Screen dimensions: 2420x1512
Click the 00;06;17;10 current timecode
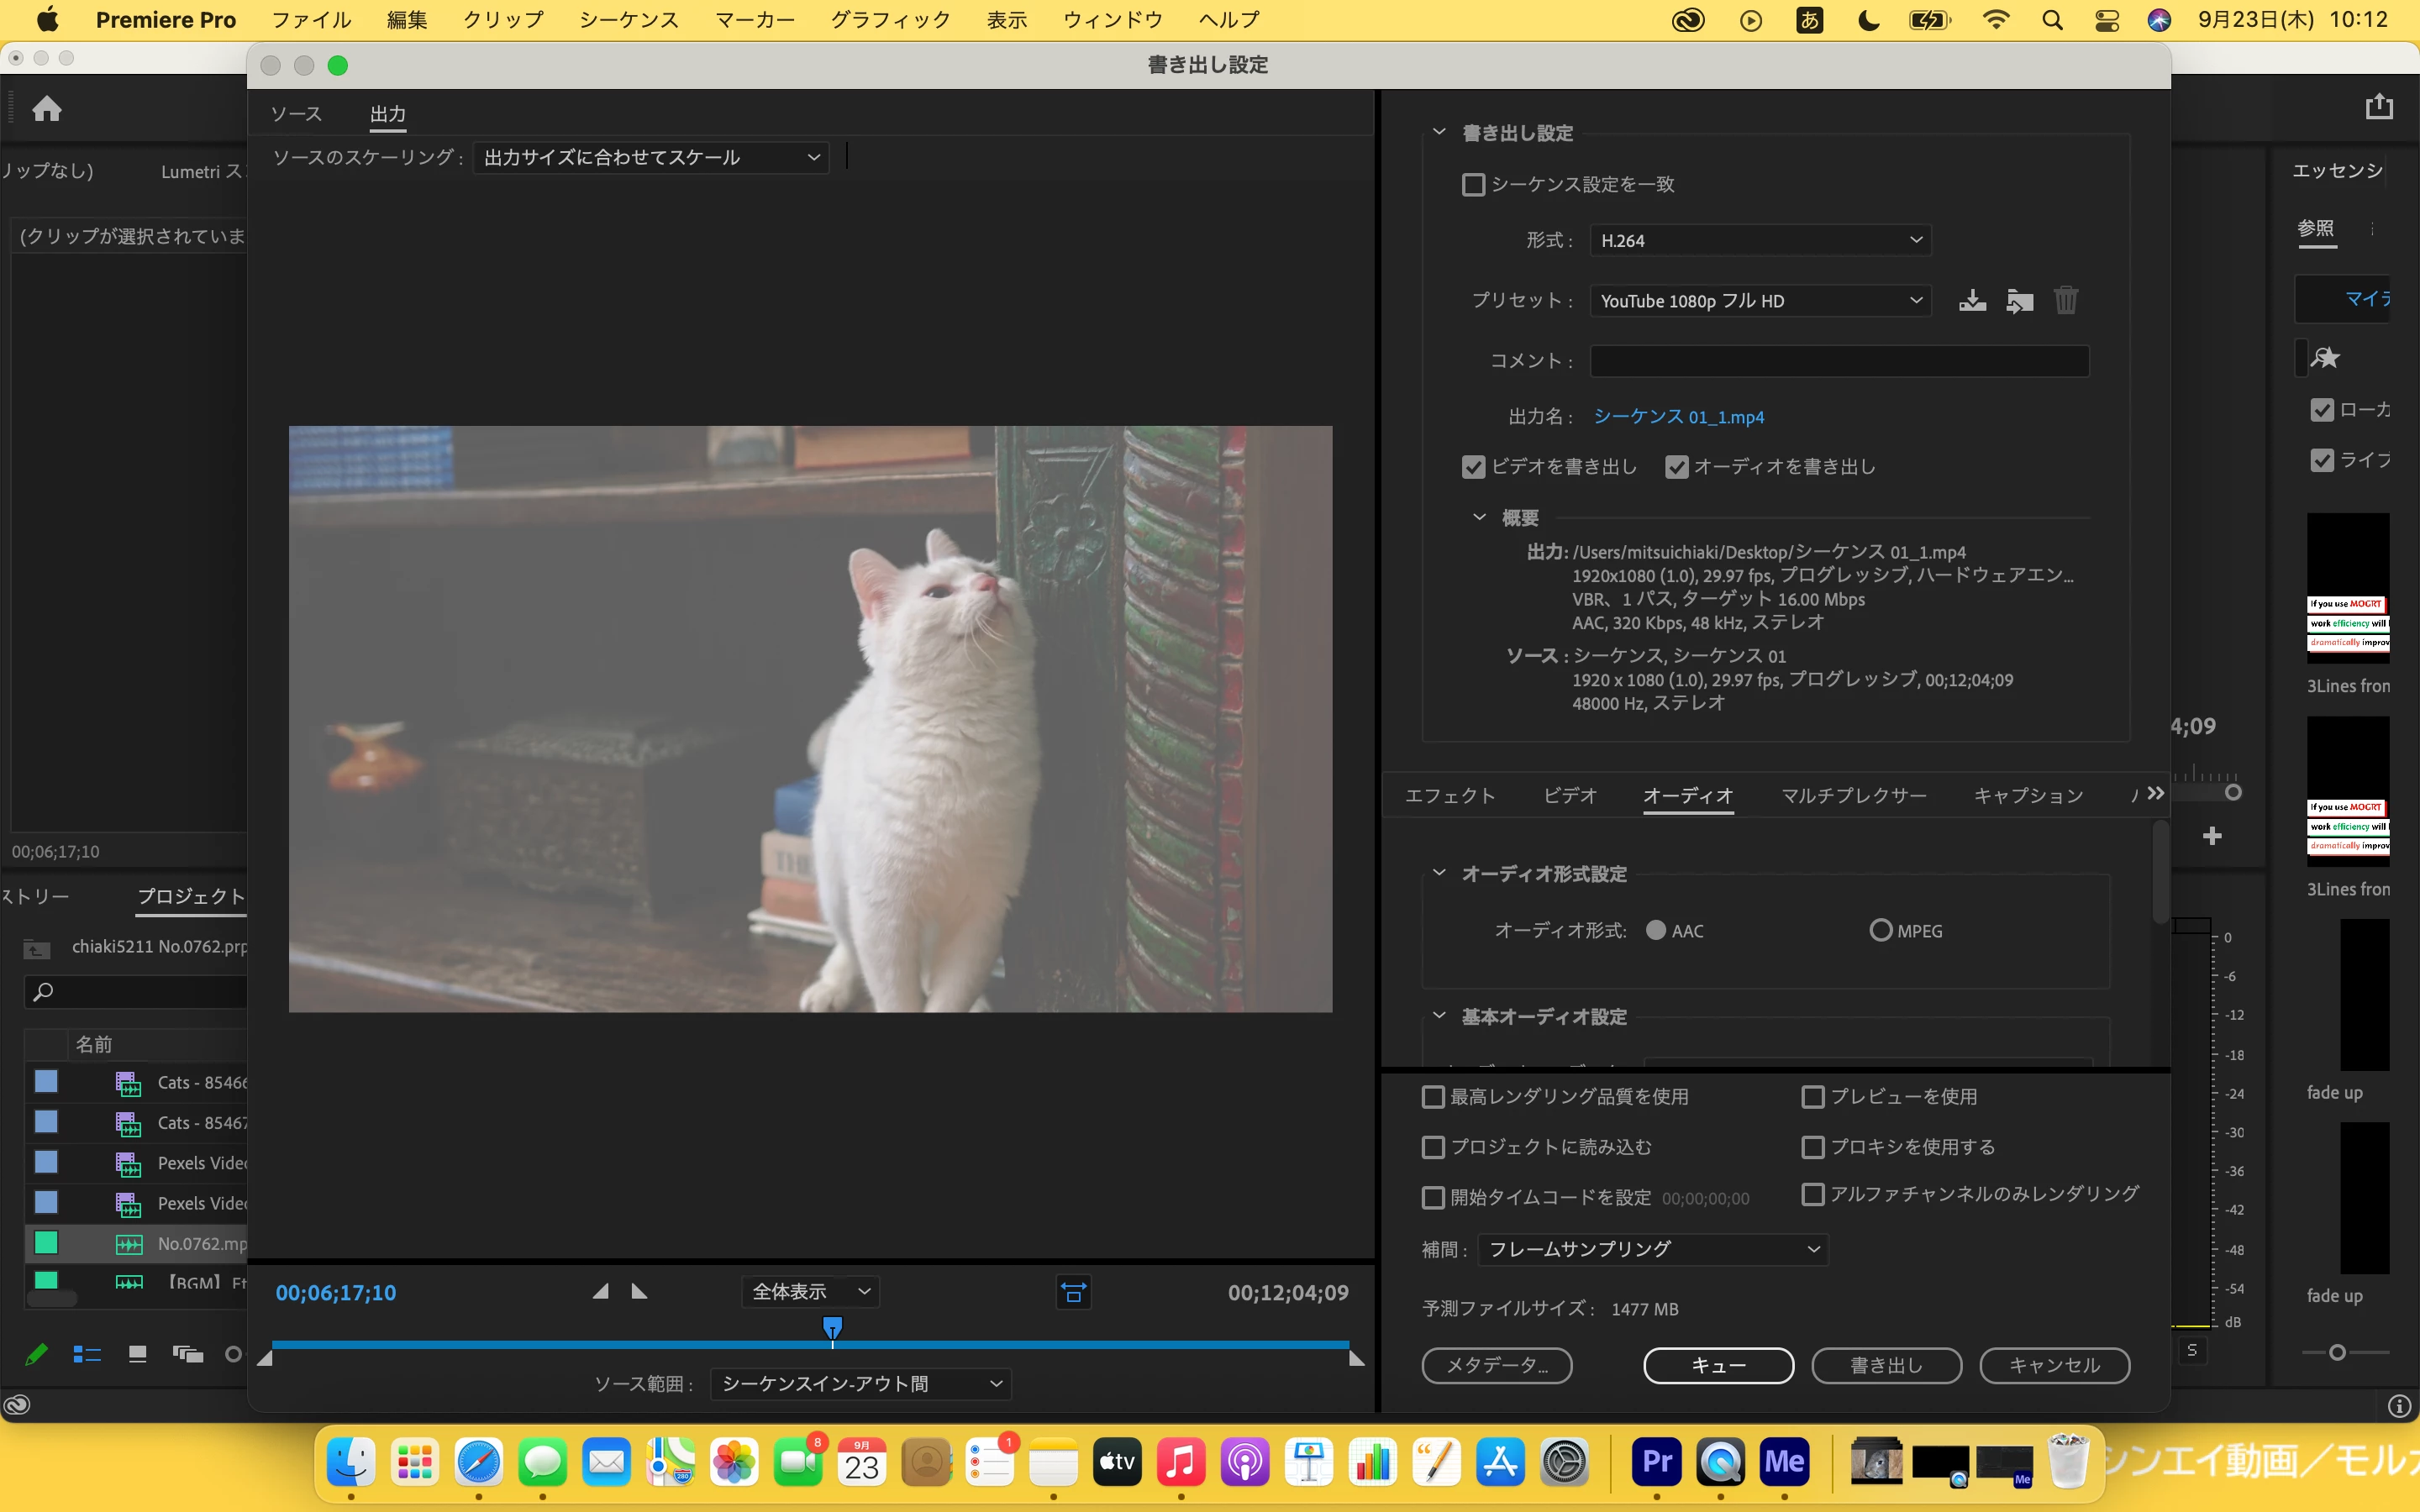[x=336, y=1292]
